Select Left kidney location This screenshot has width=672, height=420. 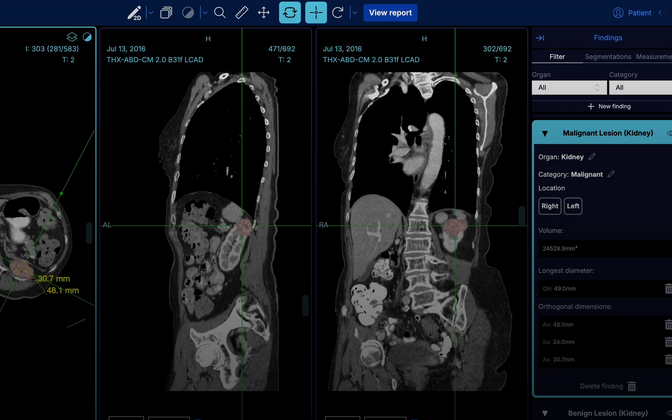coord(573,206)
